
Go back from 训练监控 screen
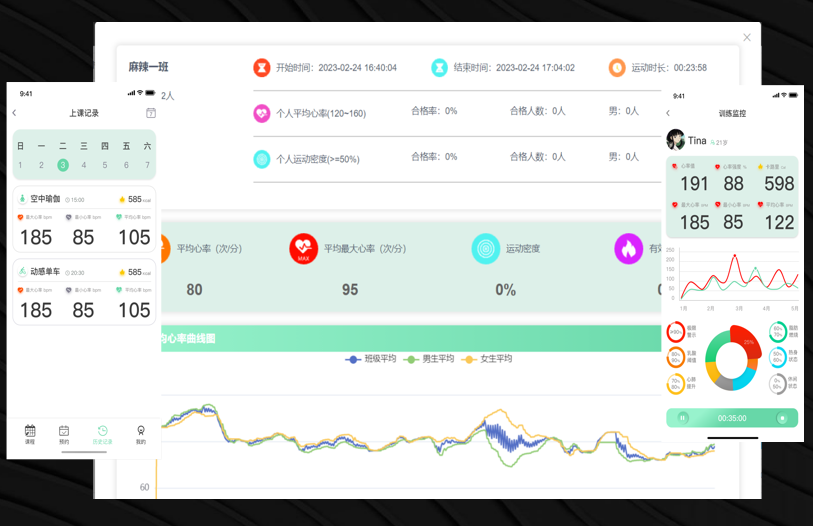668,113
